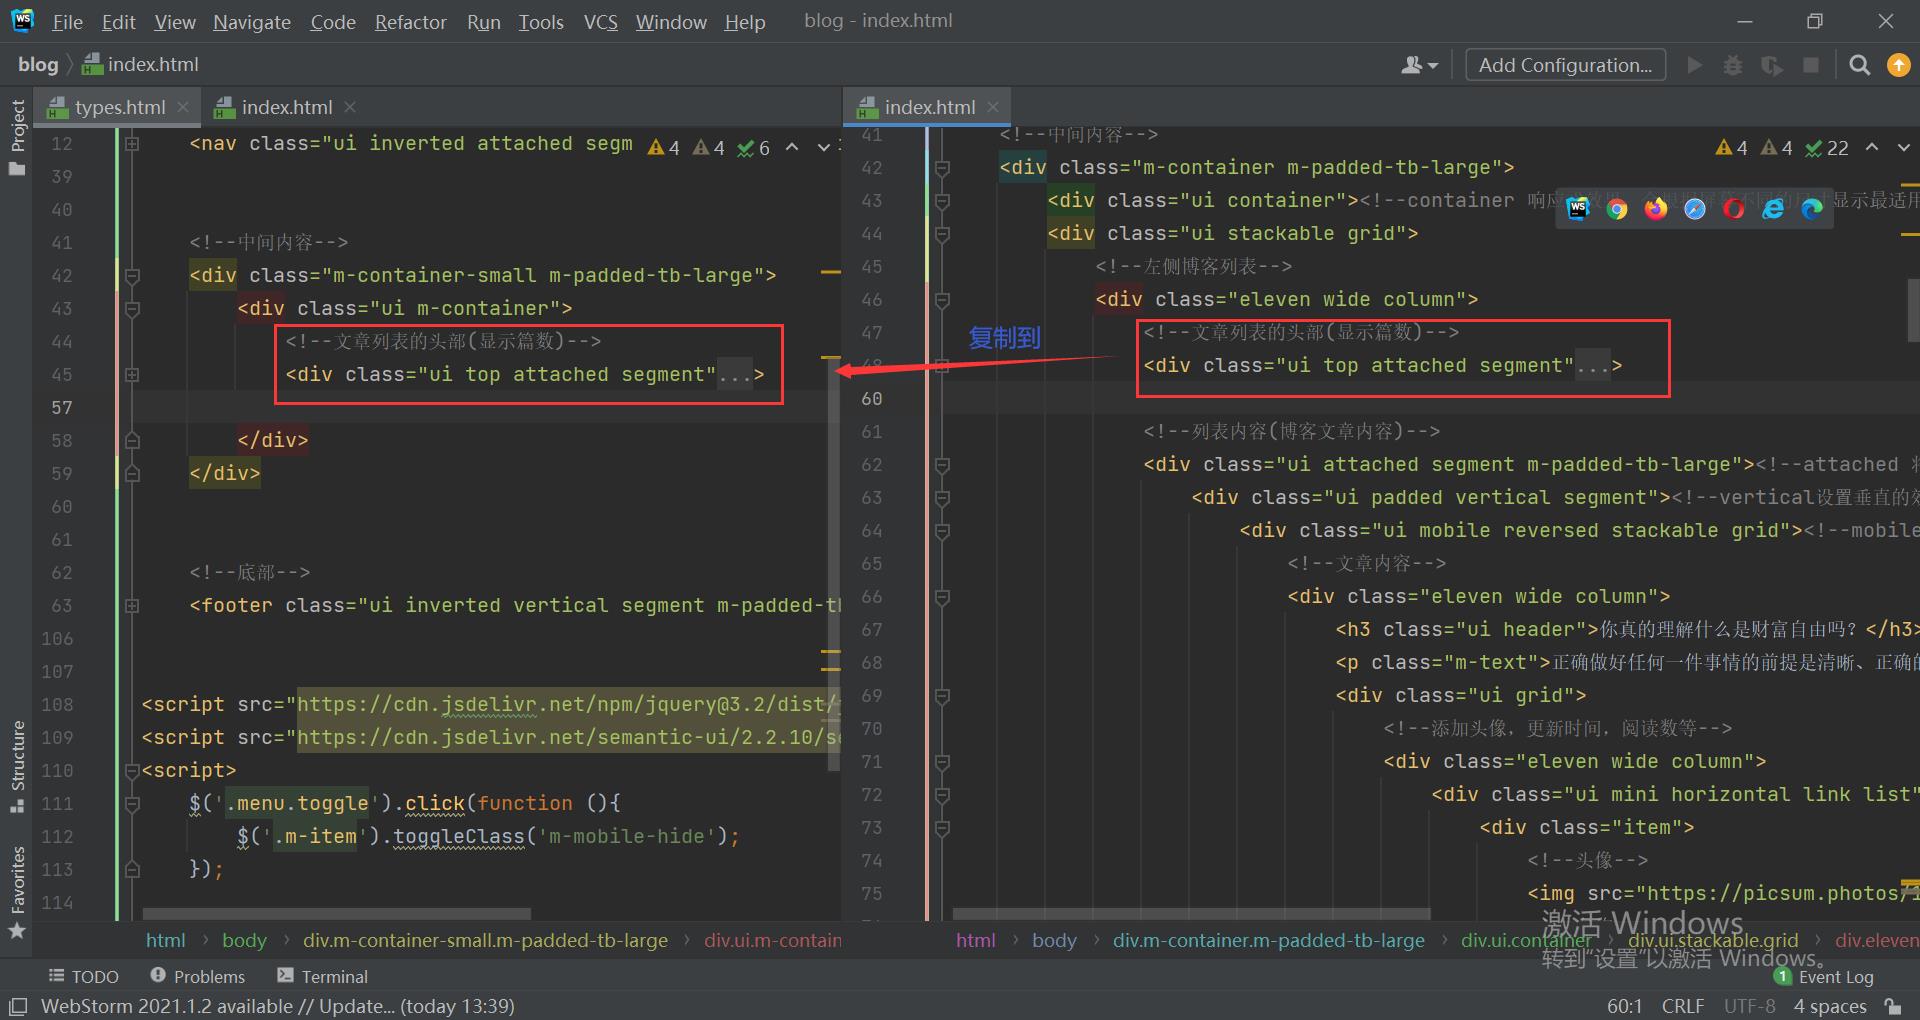Click the Debug bug icon
The image size is (1920, 1020).
[1733, 65]
